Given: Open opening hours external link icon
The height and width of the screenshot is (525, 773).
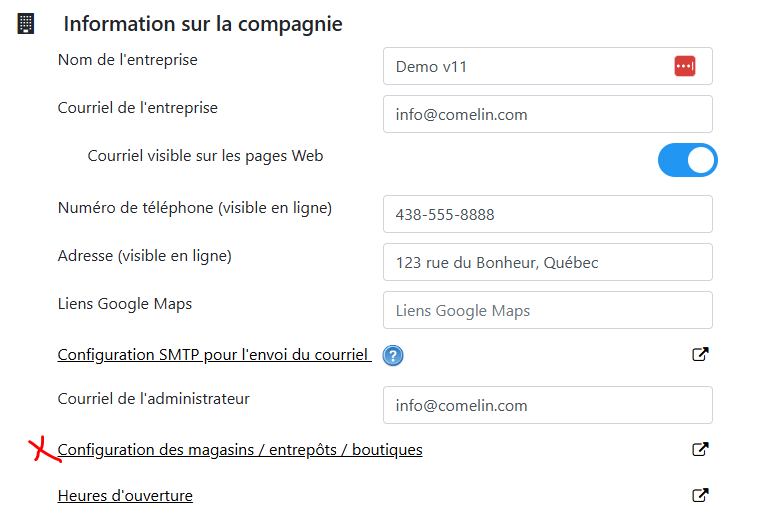Looking at the screenshot, I should click(700, 495).
